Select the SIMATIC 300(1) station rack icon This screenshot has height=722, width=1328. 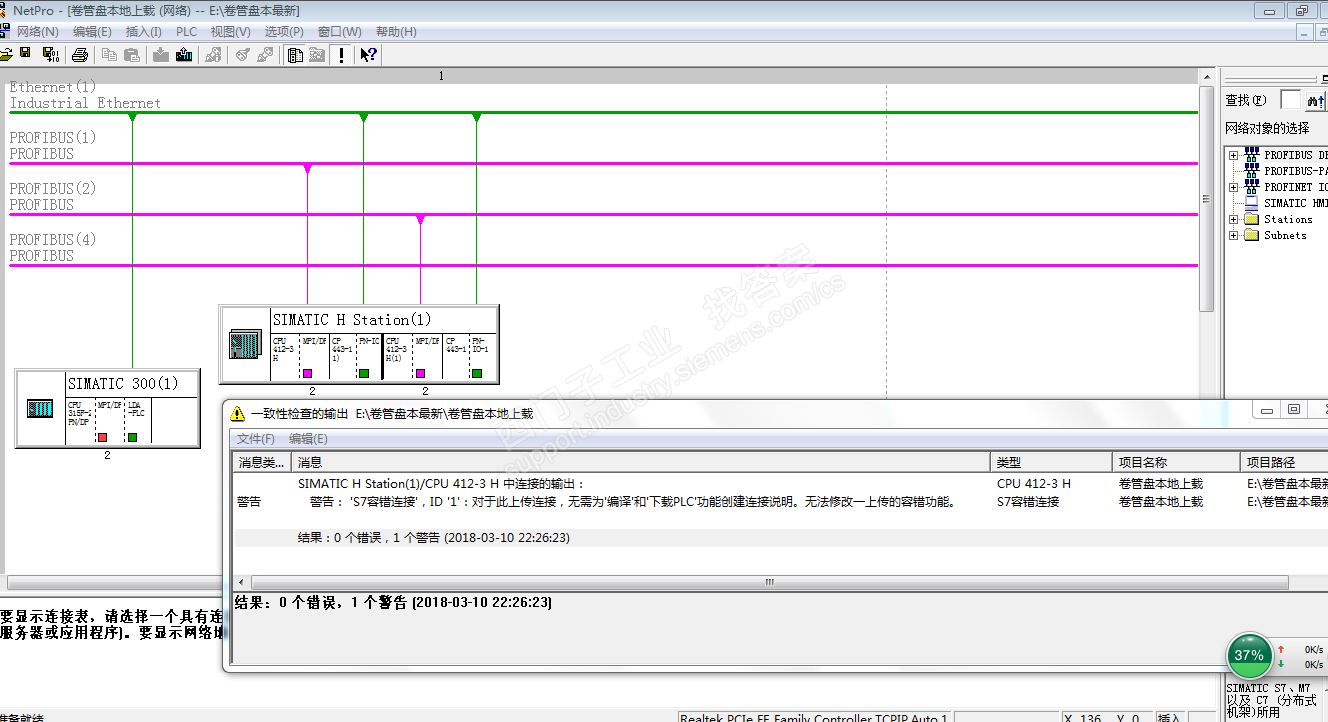[41, 408]
